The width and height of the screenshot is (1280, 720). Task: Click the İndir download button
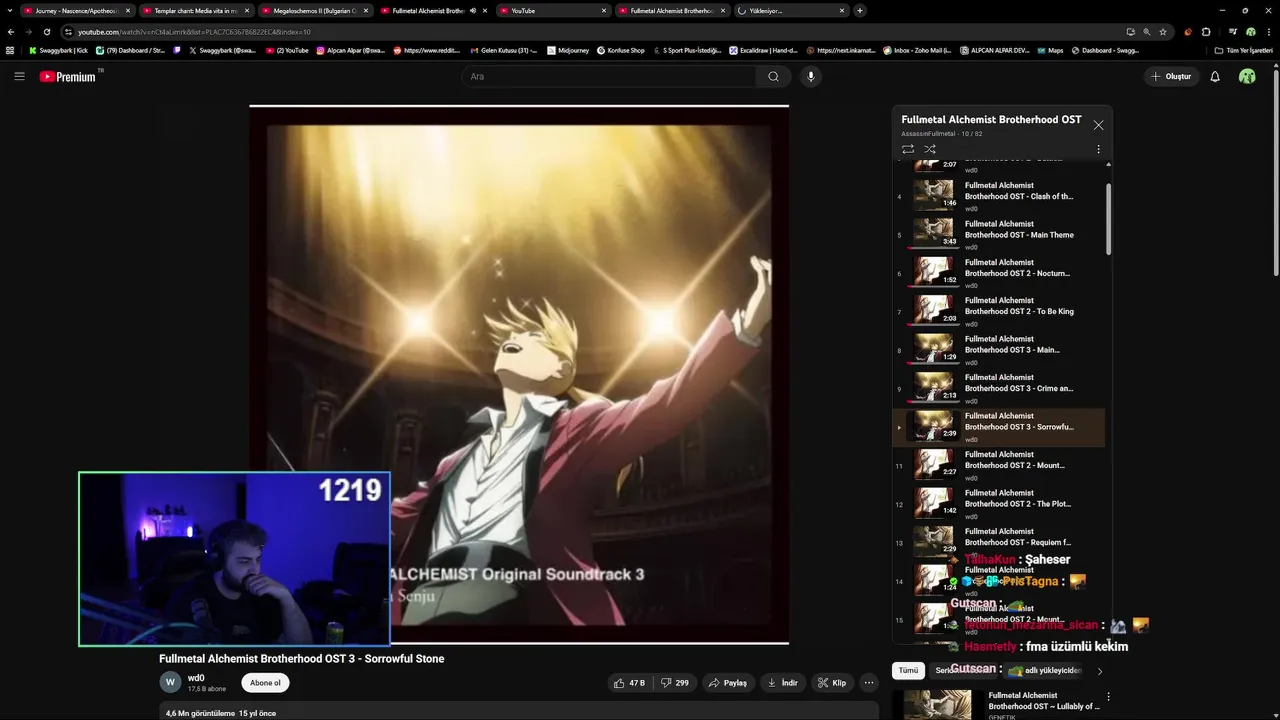point(782,683)
